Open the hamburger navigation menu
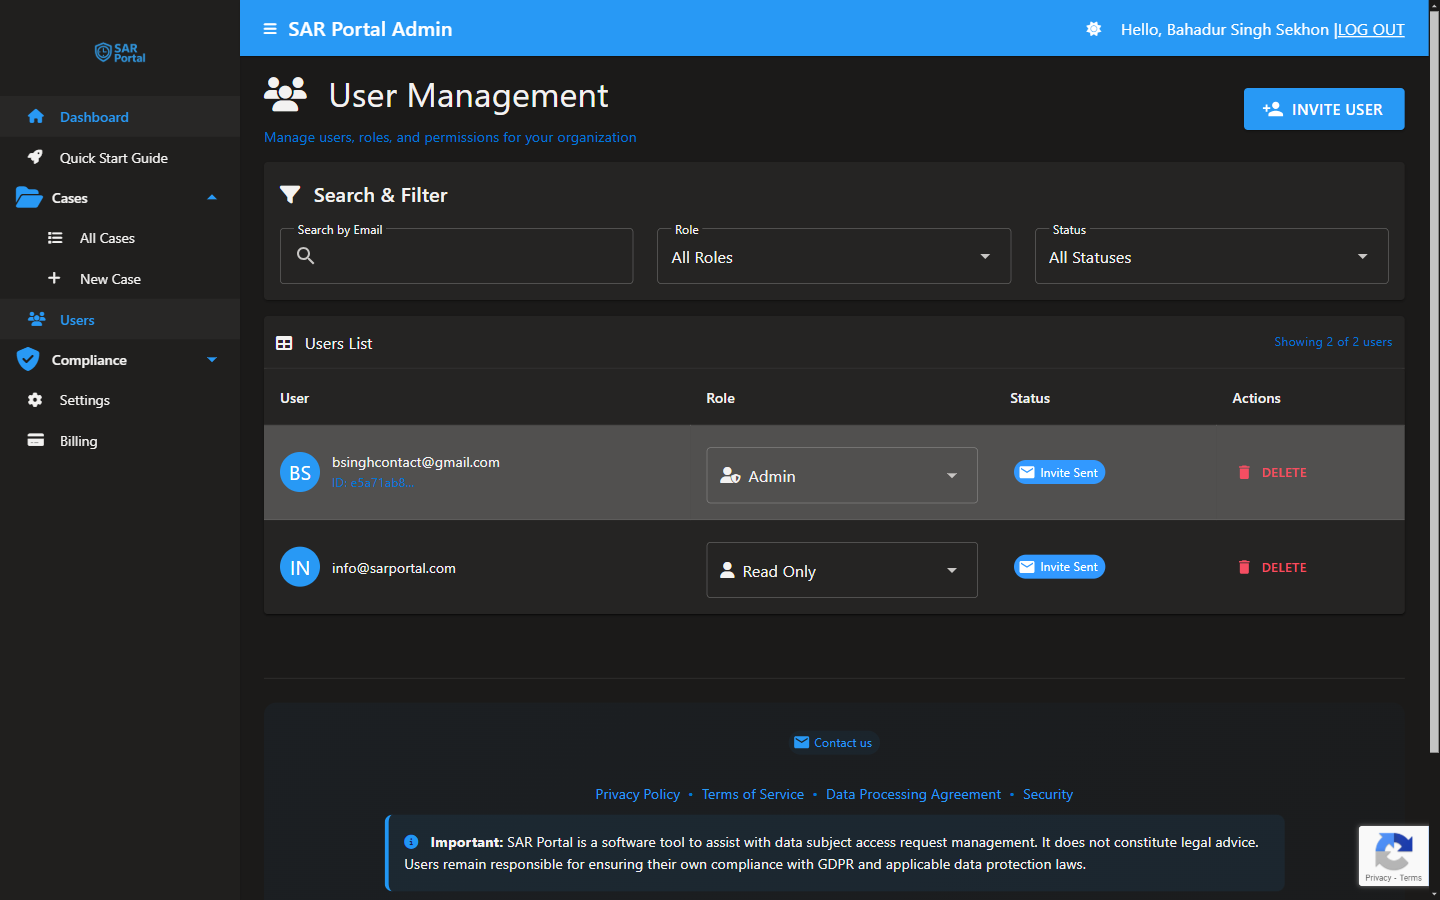 pyautogui.click(x=269, y=29)
